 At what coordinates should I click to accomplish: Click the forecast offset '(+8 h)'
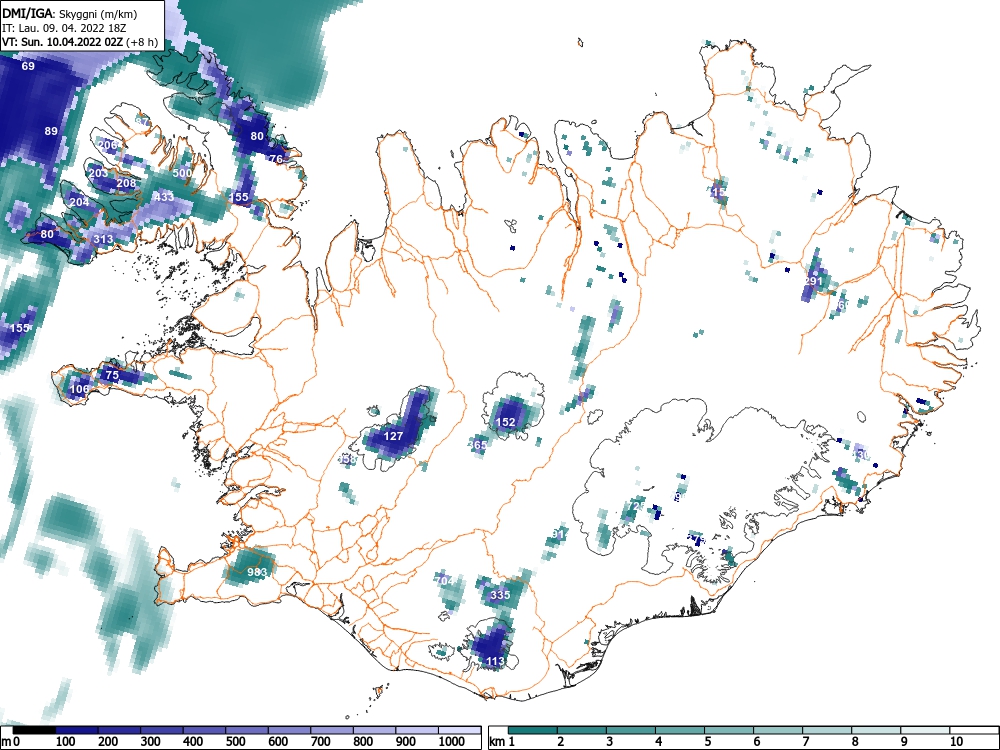pyautogui.click(x=142, y=42)
